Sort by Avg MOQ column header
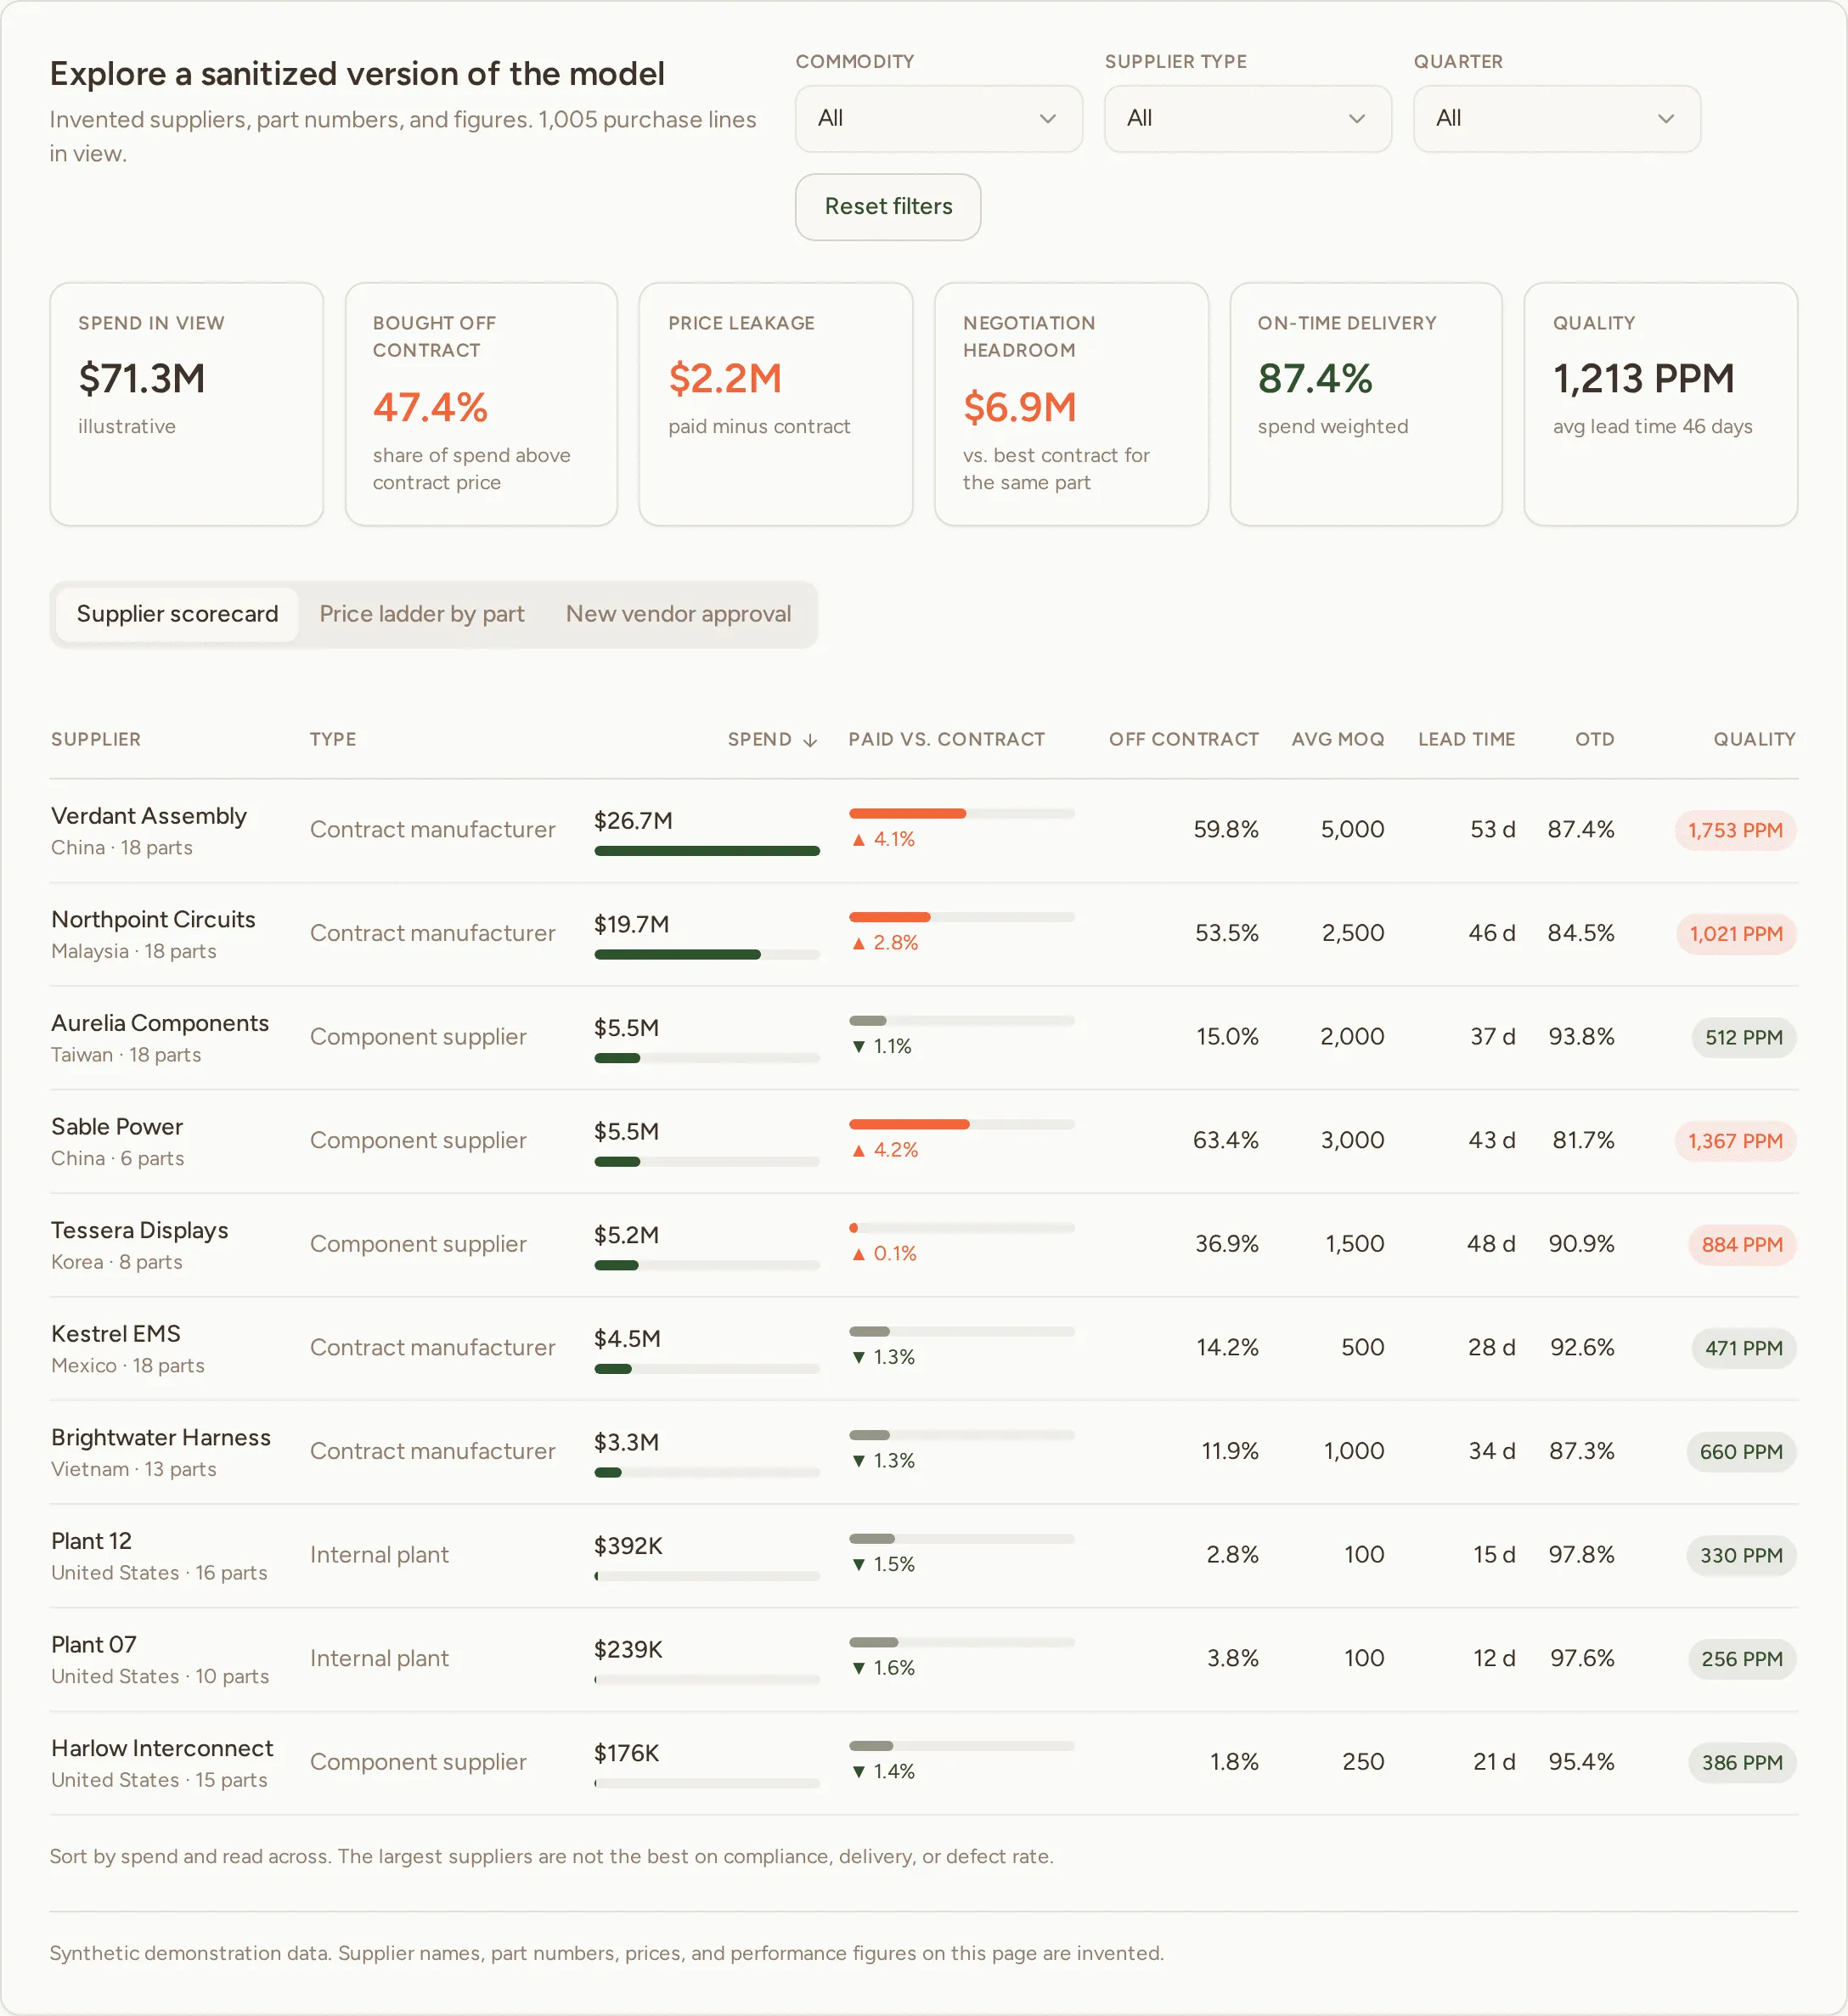1848x2016 pixels. [x=1337, y=739]
